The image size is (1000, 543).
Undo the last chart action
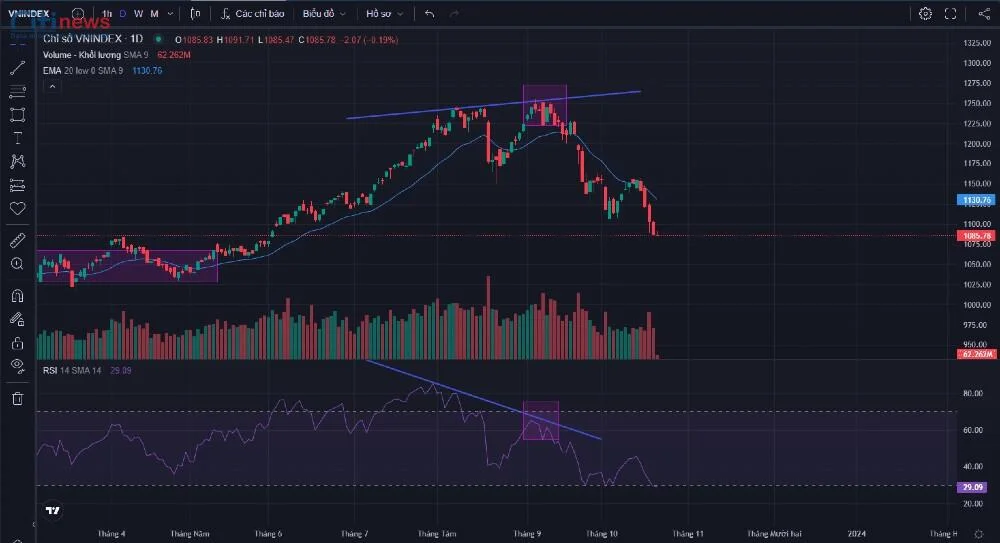(430, 13)
